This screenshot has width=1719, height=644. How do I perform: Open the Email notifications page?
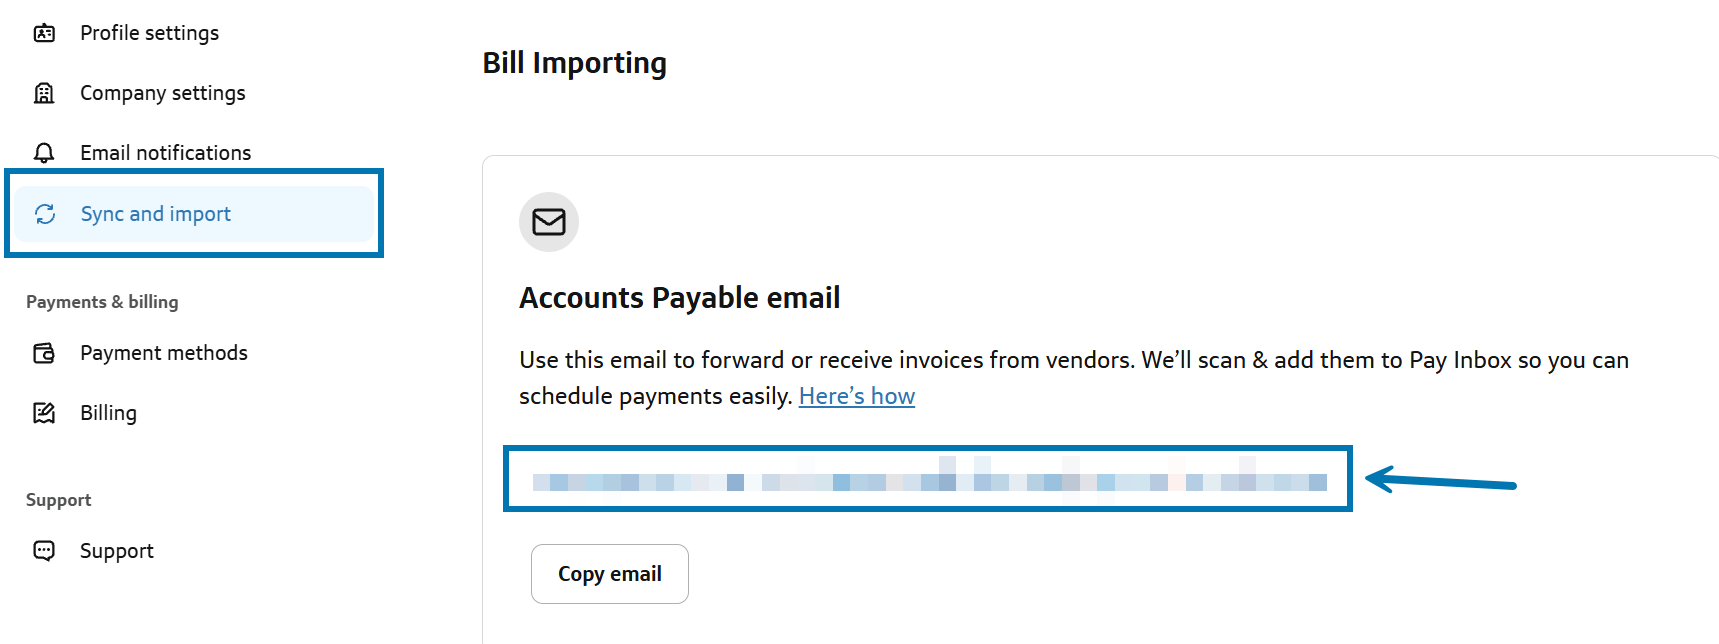pyautogui.click(x=165, y=153)
